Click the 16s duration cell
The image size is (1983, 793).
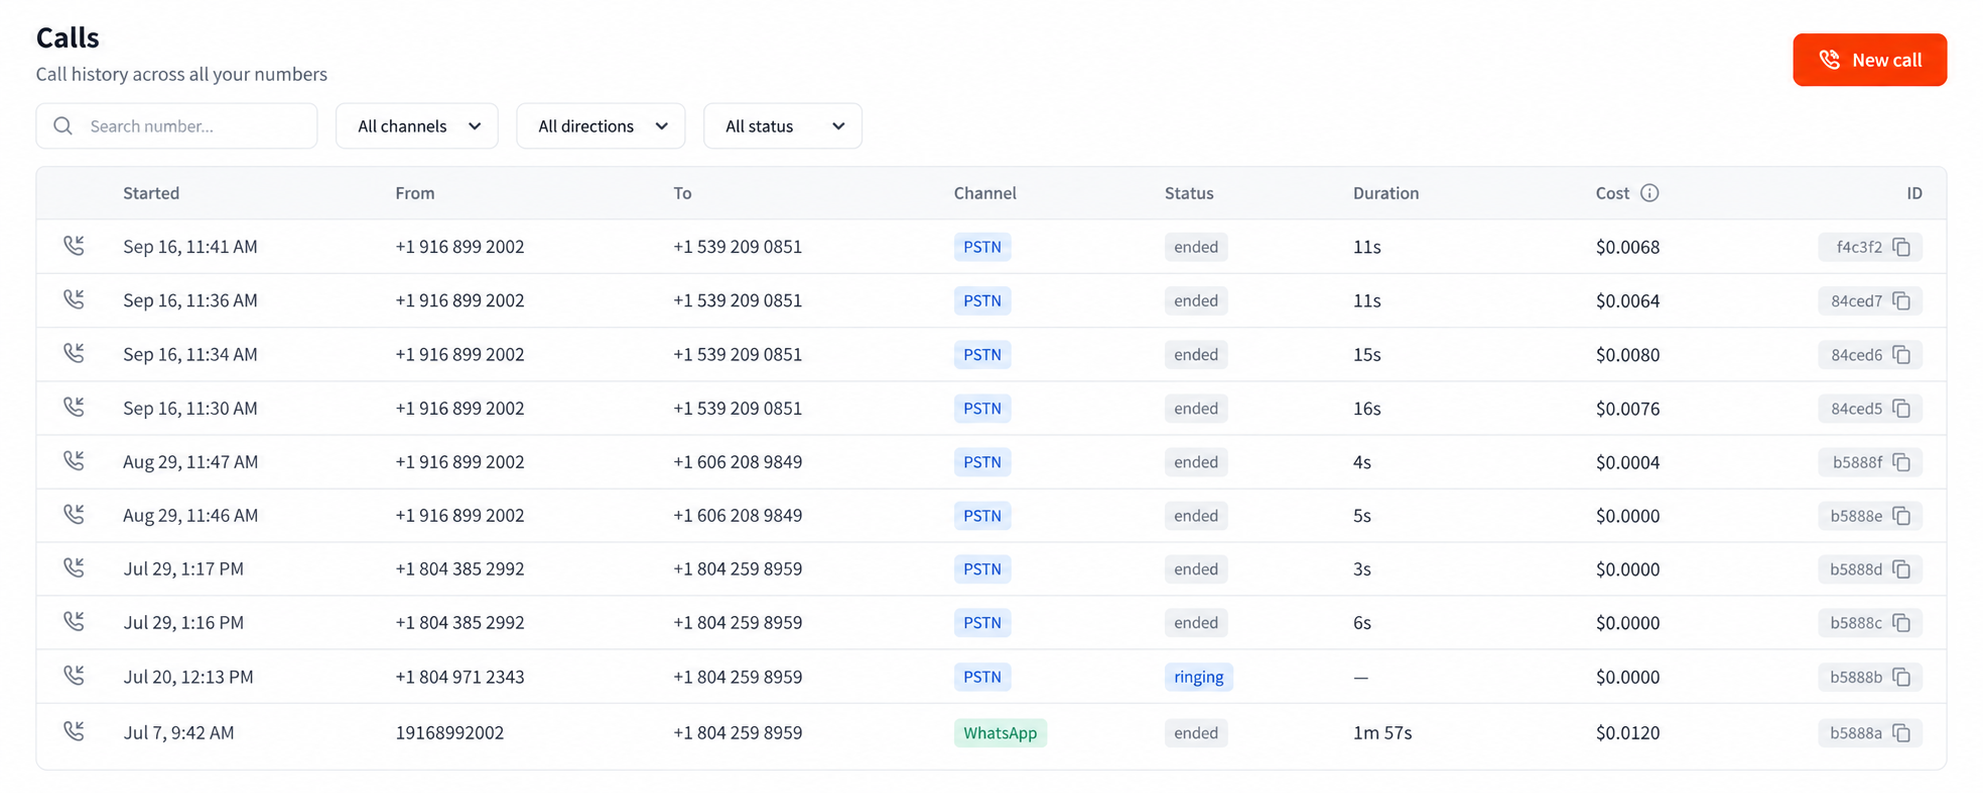[1367, 409]
